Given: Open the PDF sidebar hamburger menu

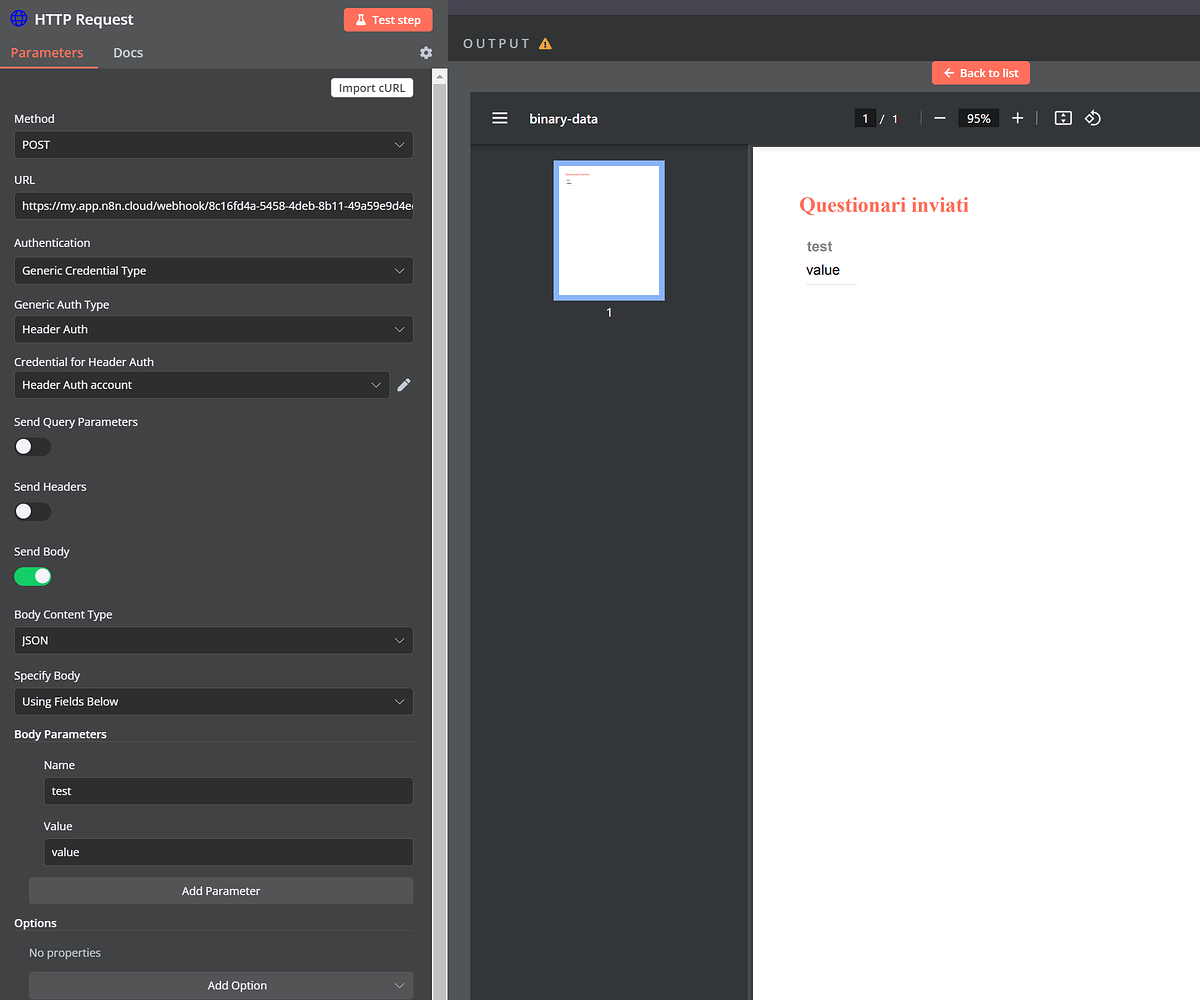Looking at the screenshot, I should point(499,117).
